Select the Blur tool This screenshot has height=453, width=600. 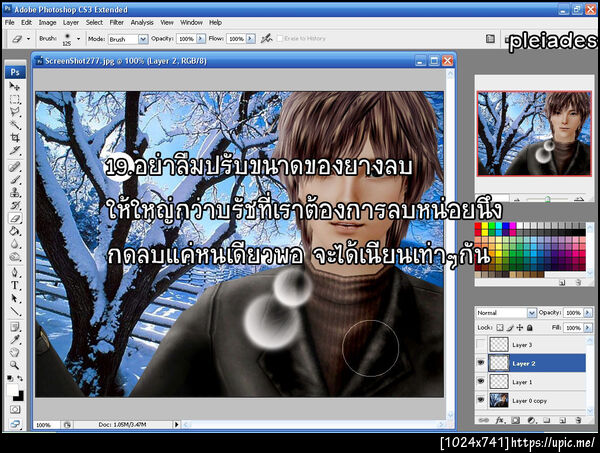[15, 244]
